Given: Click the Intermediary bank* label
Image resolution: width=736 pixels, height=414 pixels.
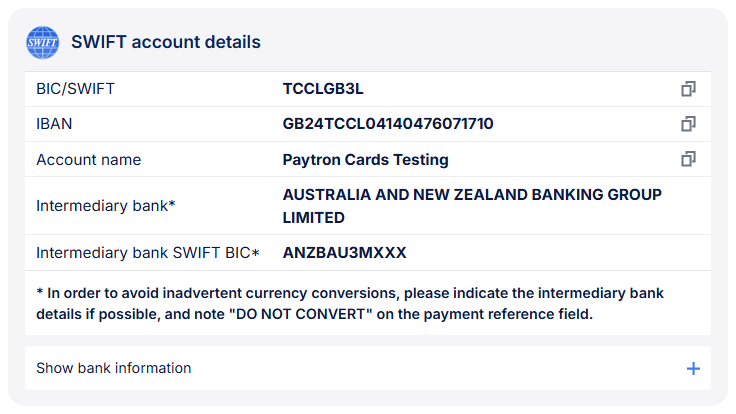Looking at the screenshot, I should [x=106, y=206].
